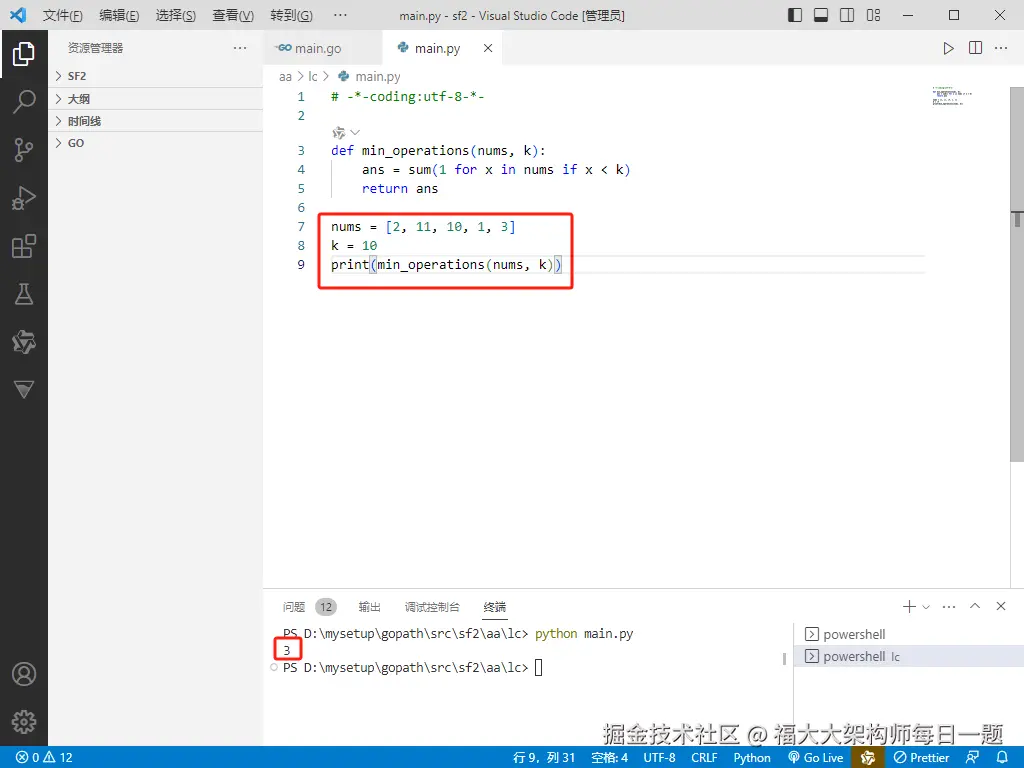1024x768 pixels.
Task: Change line ending via CRLF
Action: click(x=704, y=758)
